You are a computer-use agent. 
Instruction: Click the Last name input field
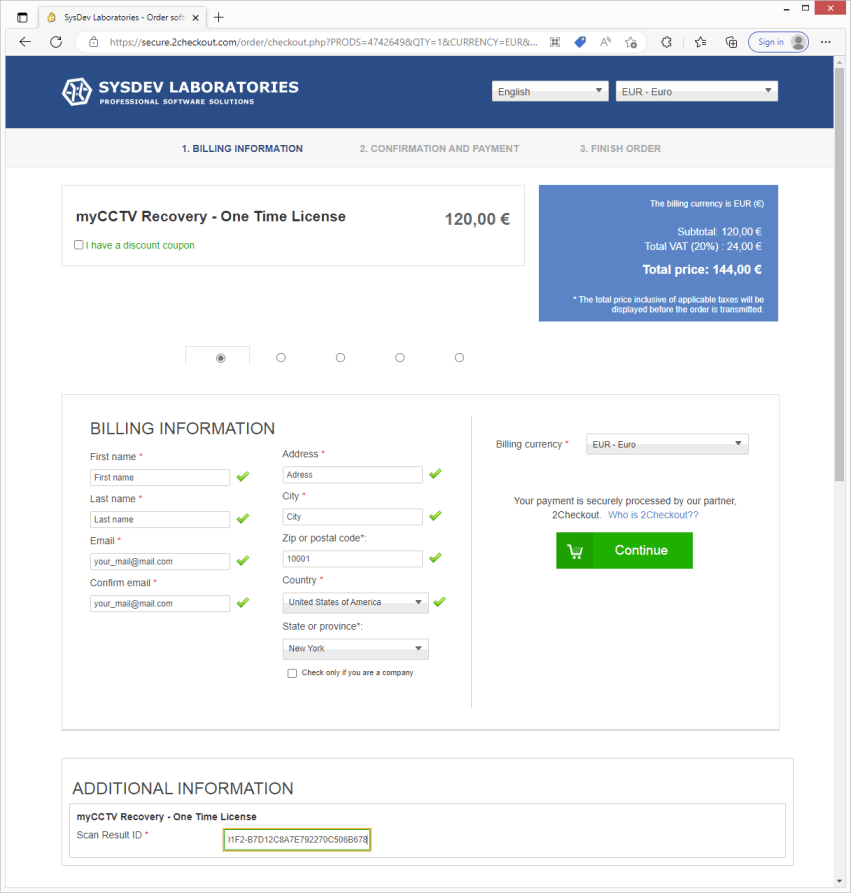click(160, 519)
